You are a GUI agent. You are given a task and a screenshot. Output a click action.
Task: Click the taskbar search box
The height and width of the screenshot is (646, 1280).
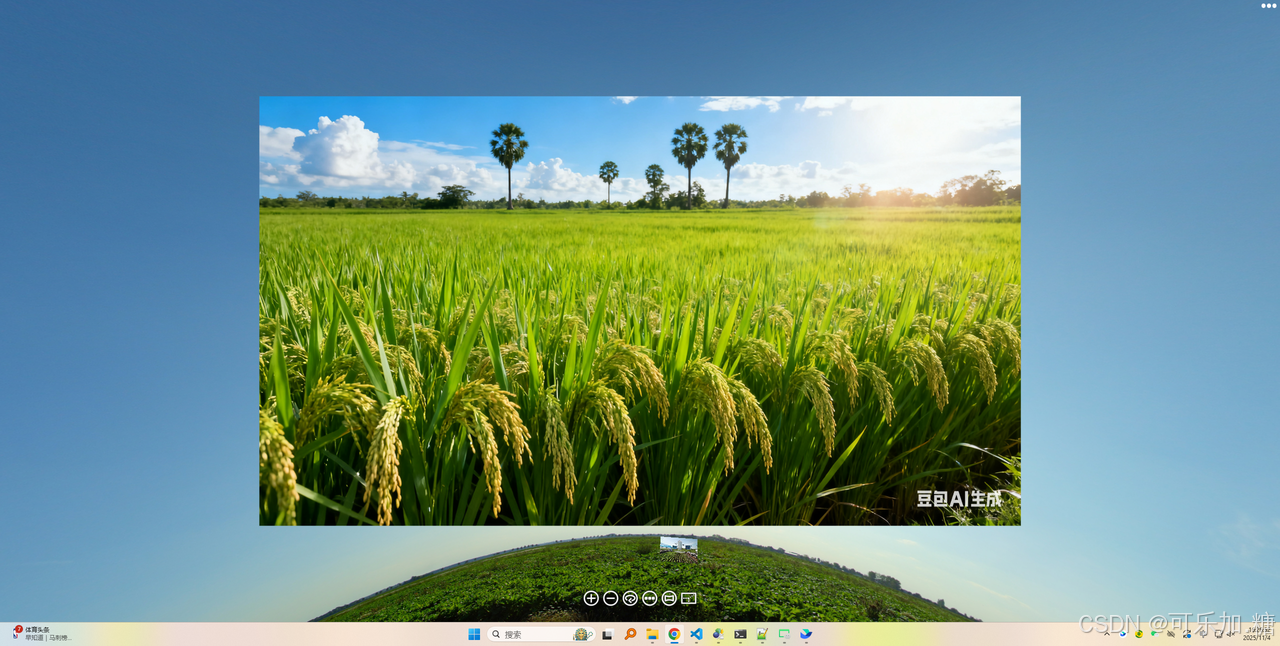(540, 634)
